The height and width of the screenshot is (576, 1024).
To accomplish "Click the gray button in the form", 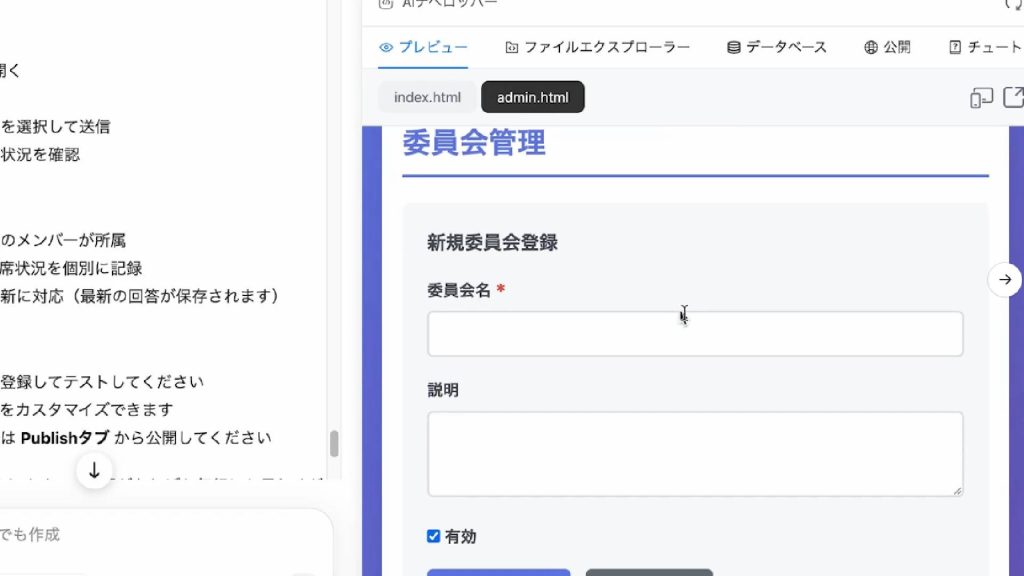I will click(649, 572).
